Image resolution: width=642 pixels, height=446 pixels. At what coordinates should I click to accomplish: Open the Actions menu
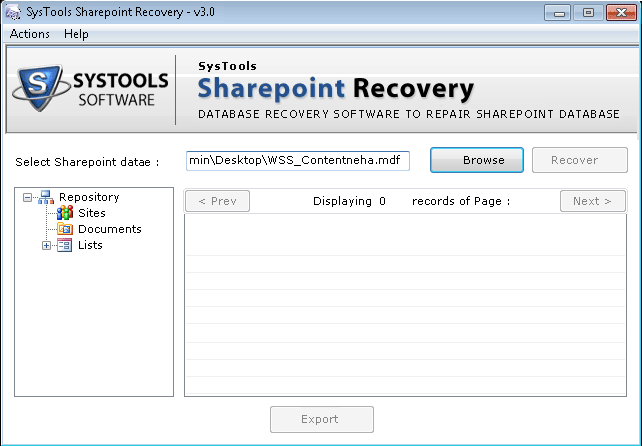point(29,34)
